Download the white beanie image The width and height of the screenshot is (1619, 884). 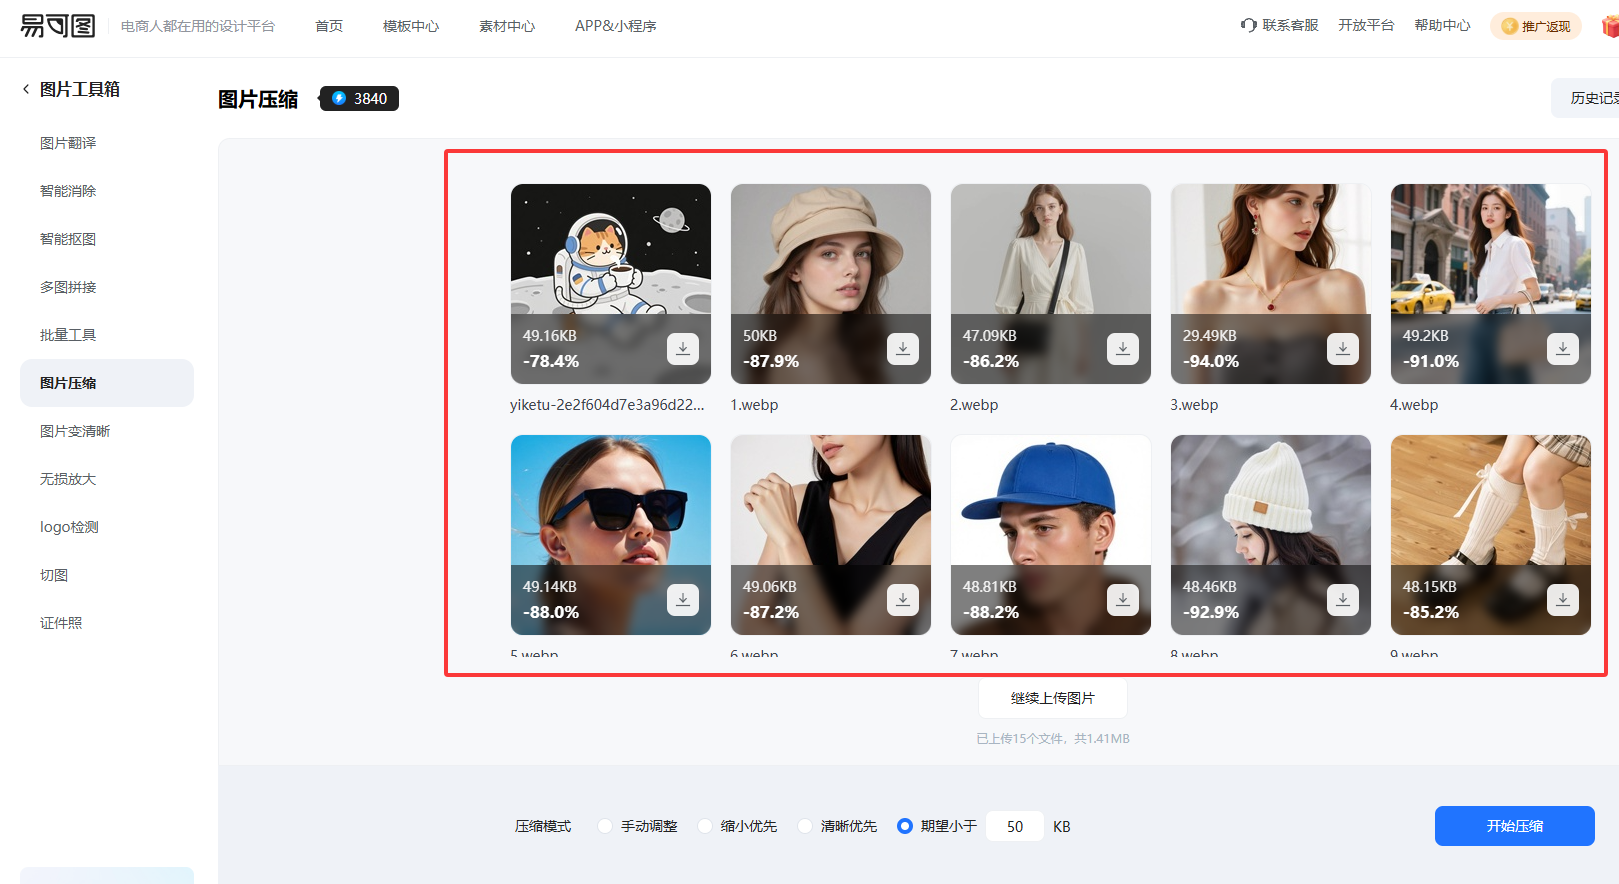point(1342,600)
